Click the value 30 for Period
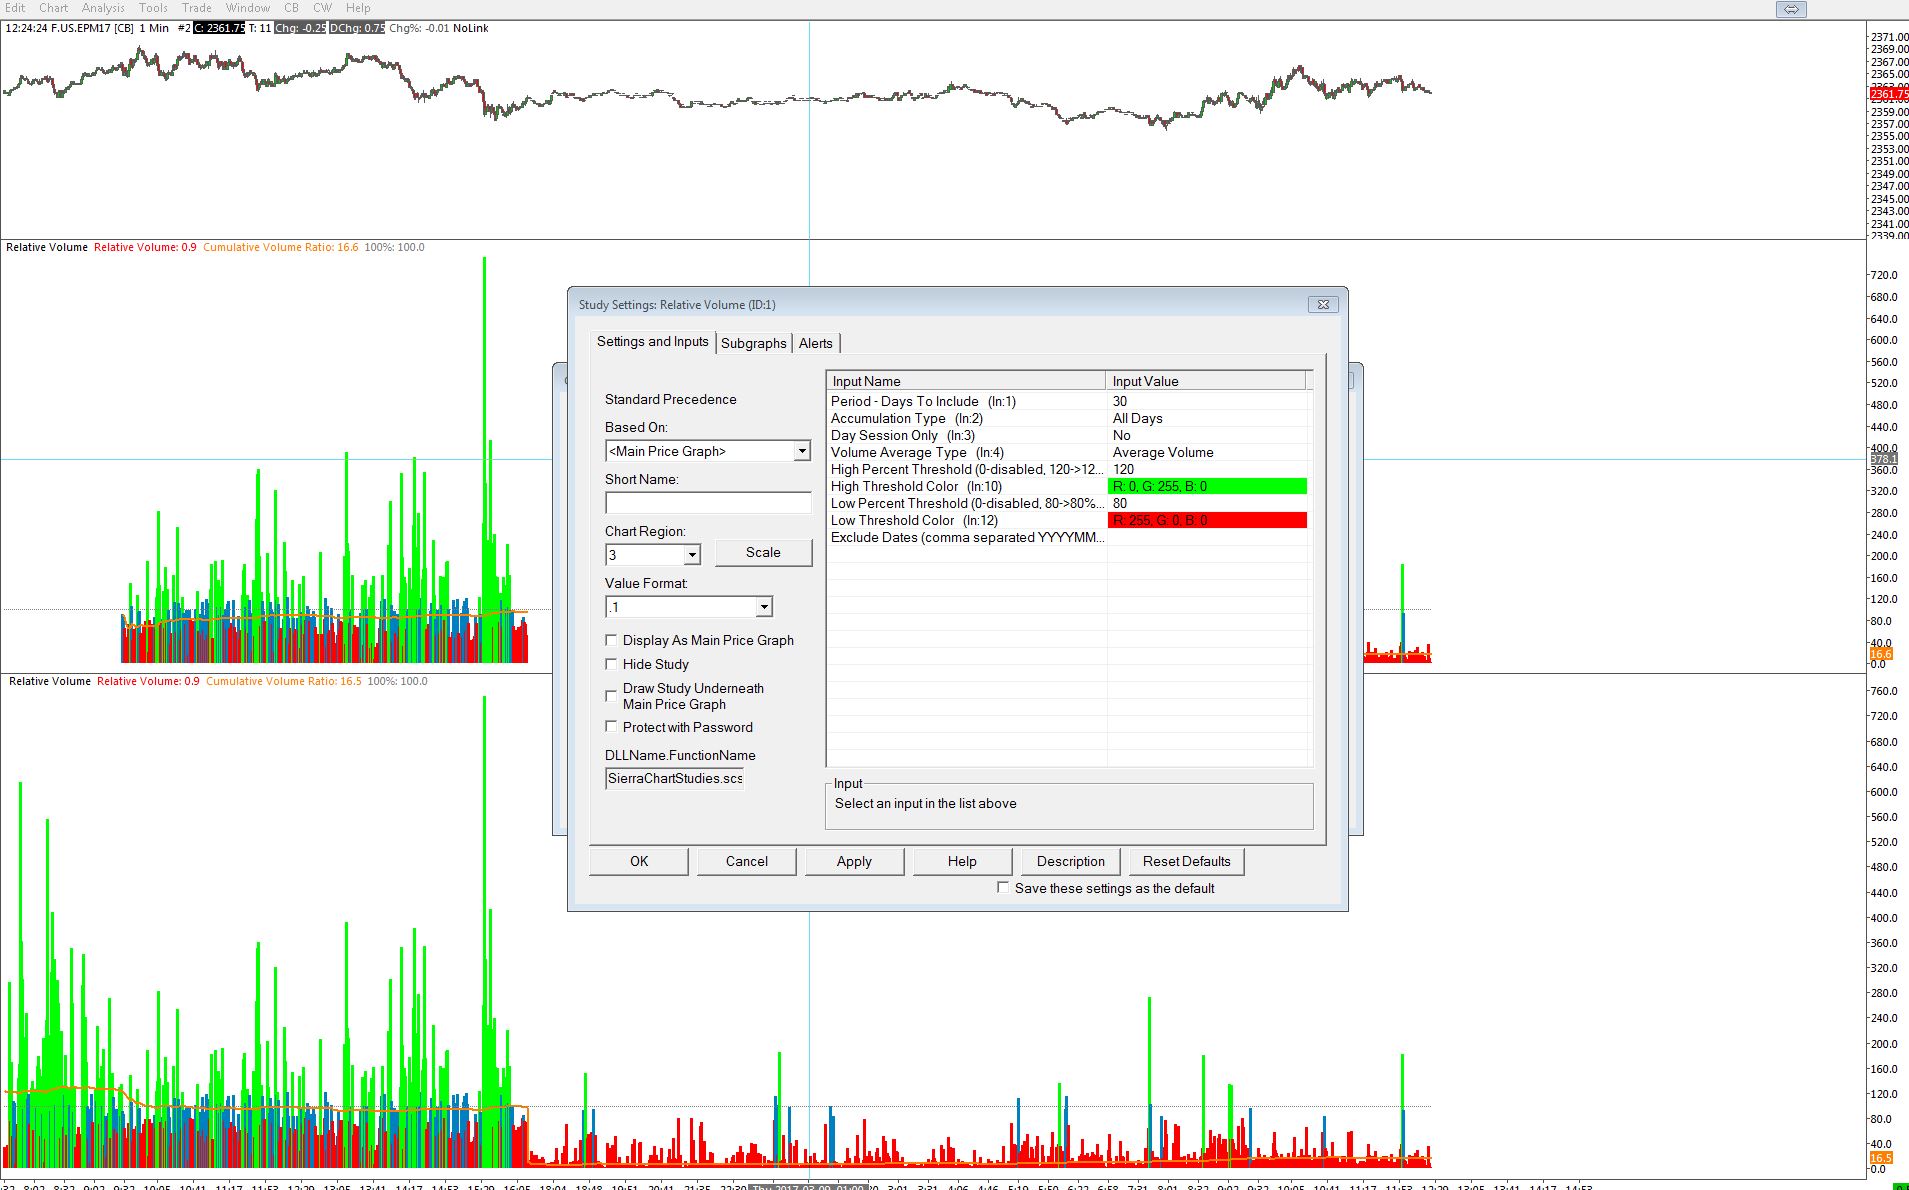The width and height of the screenshot is (1909, 1190). pos(1120,402)
